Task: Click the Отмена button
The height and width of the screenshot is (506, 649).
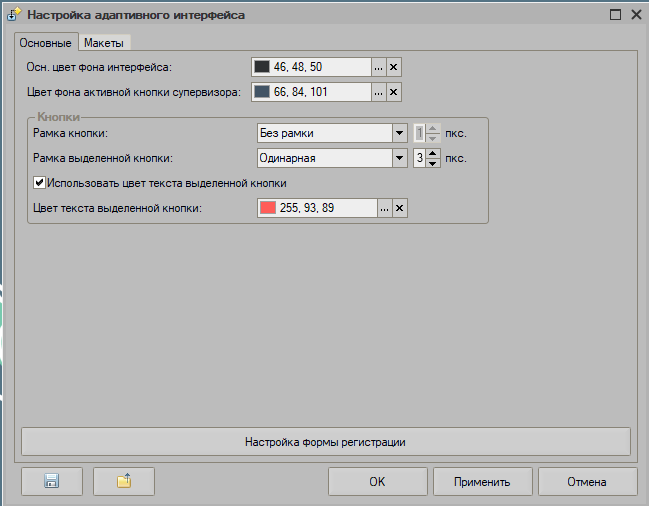Action: click(x=587, y=481)
